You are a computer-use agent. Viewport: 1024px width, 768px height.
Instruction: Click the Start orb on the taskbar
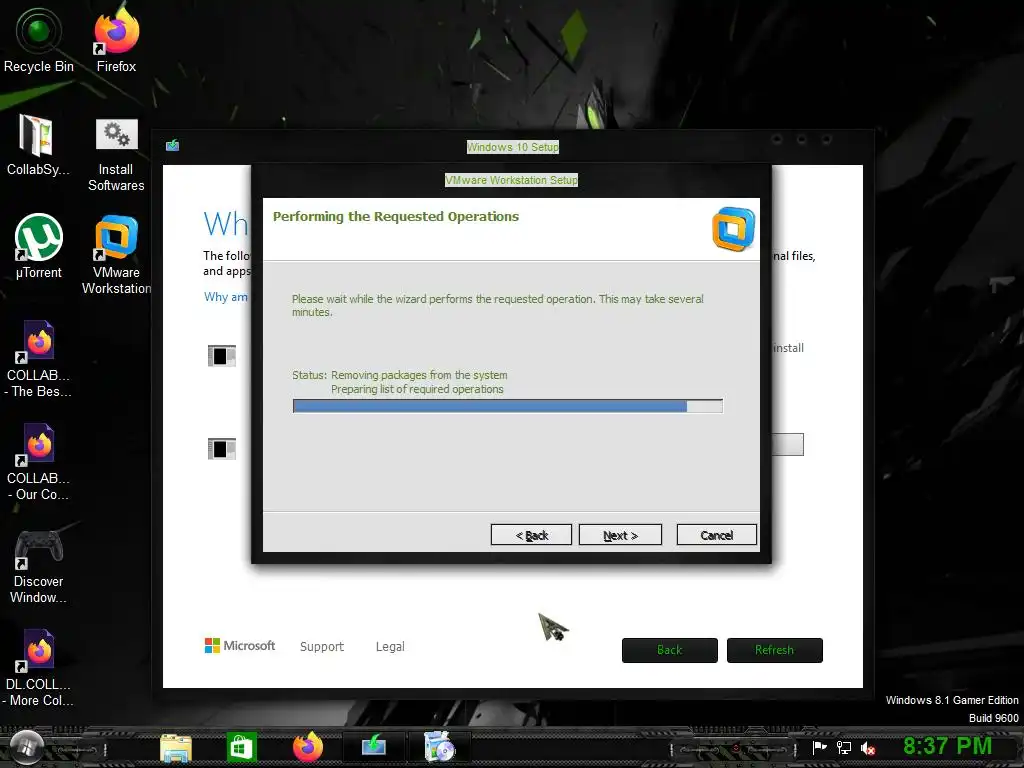pyautogui.click(x=26, y=746)
